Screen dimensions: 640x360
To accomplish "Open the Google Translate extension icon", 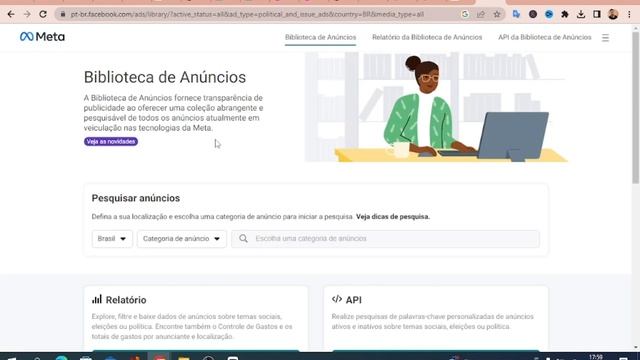I will click(x=516, y=14).
